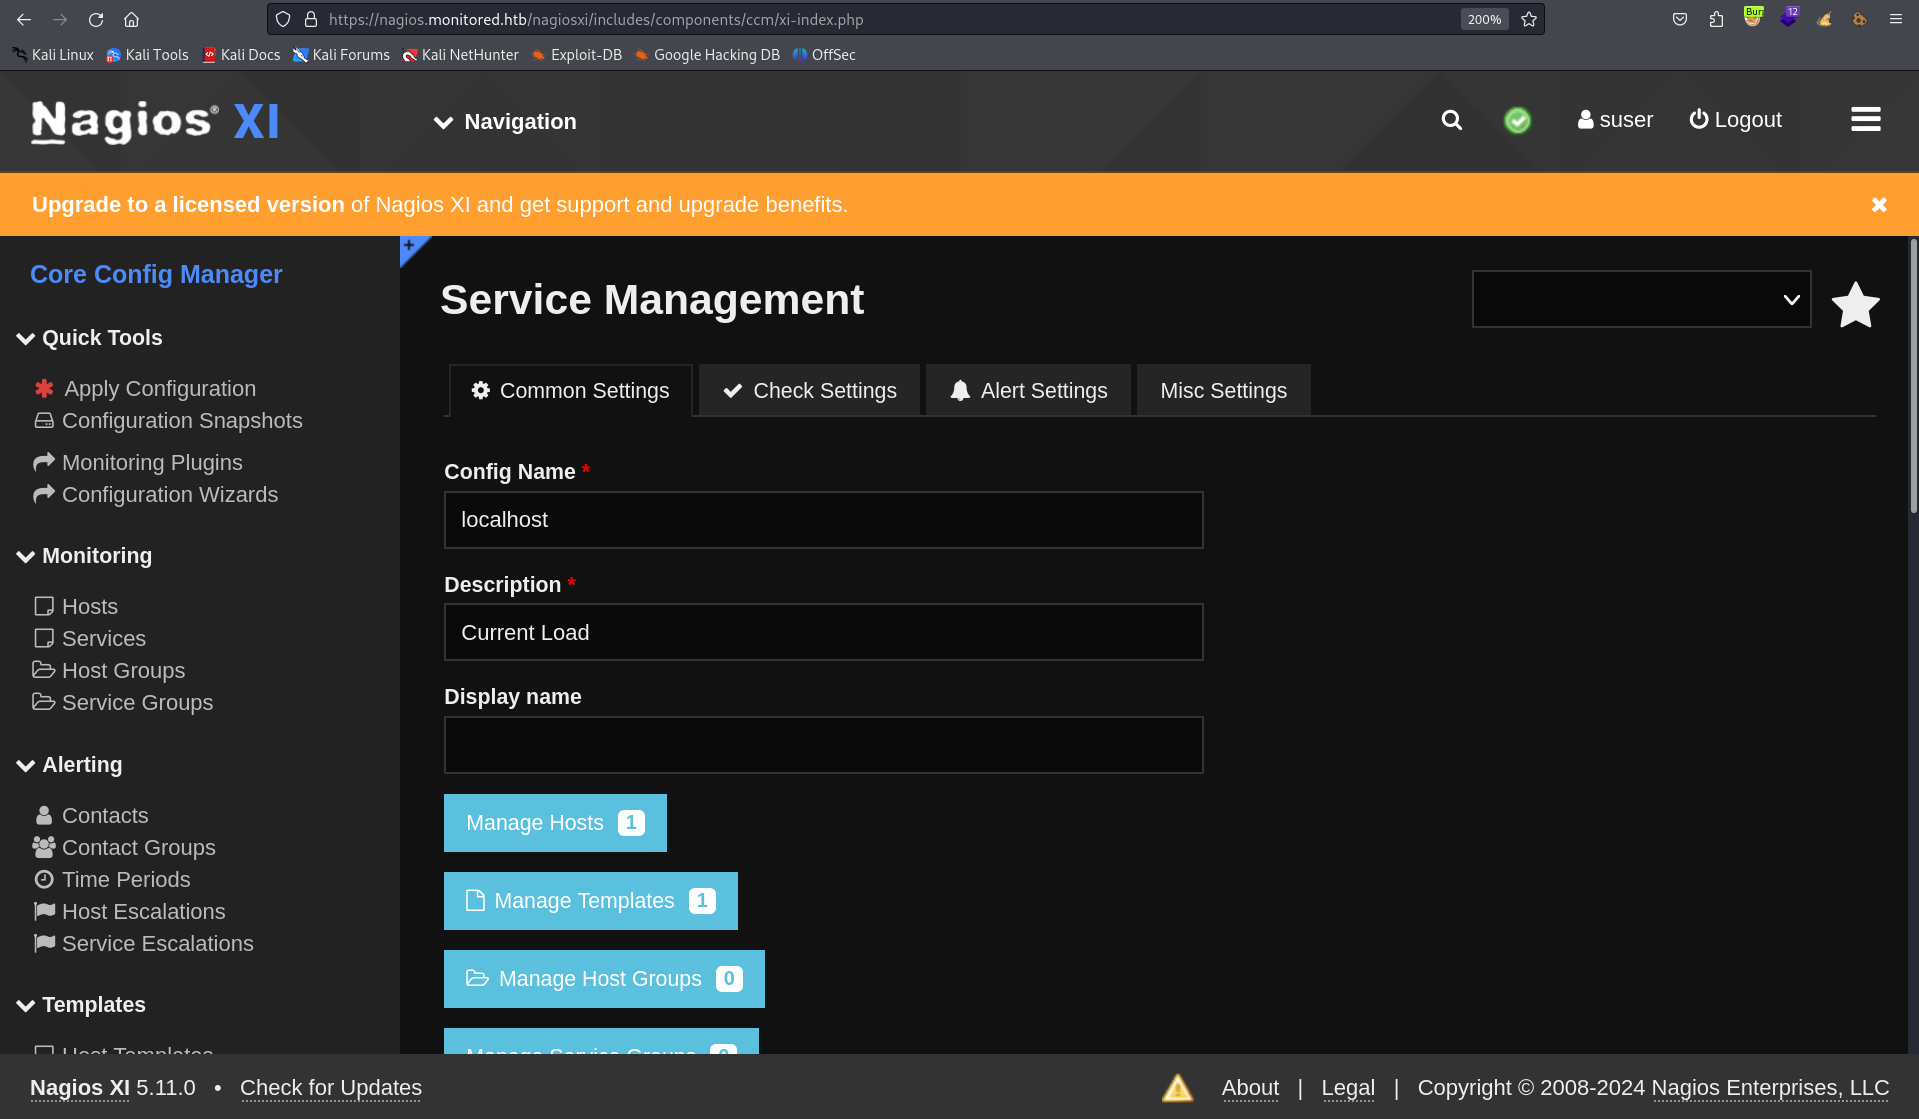The width and height of the screenshot is (1919, 1119).
Task: Click the browser back arrow
Action: click(24, 19)
